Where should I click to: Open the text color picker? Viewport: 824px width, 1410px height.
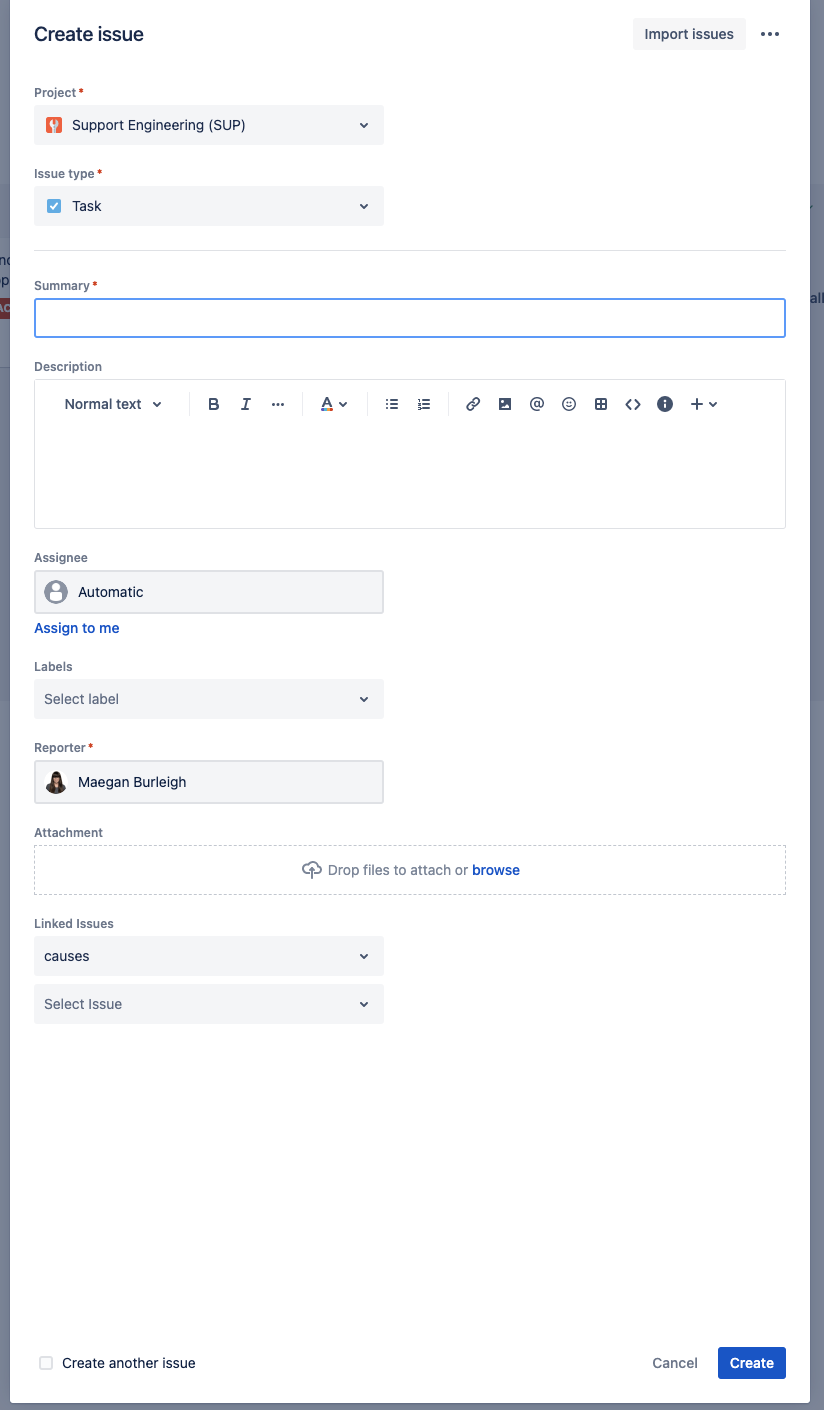[333, 404]
